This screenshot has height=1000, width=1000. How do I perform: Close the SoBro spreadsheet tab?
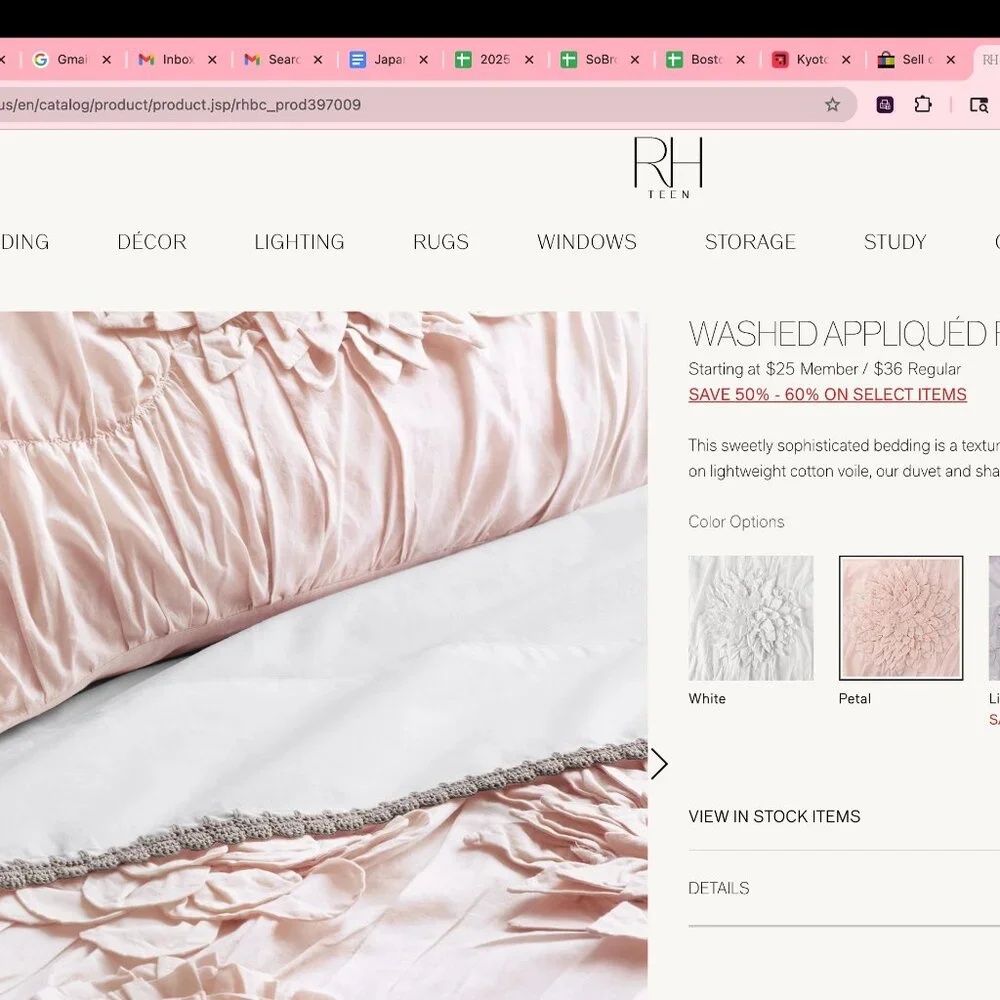point(635,59)
